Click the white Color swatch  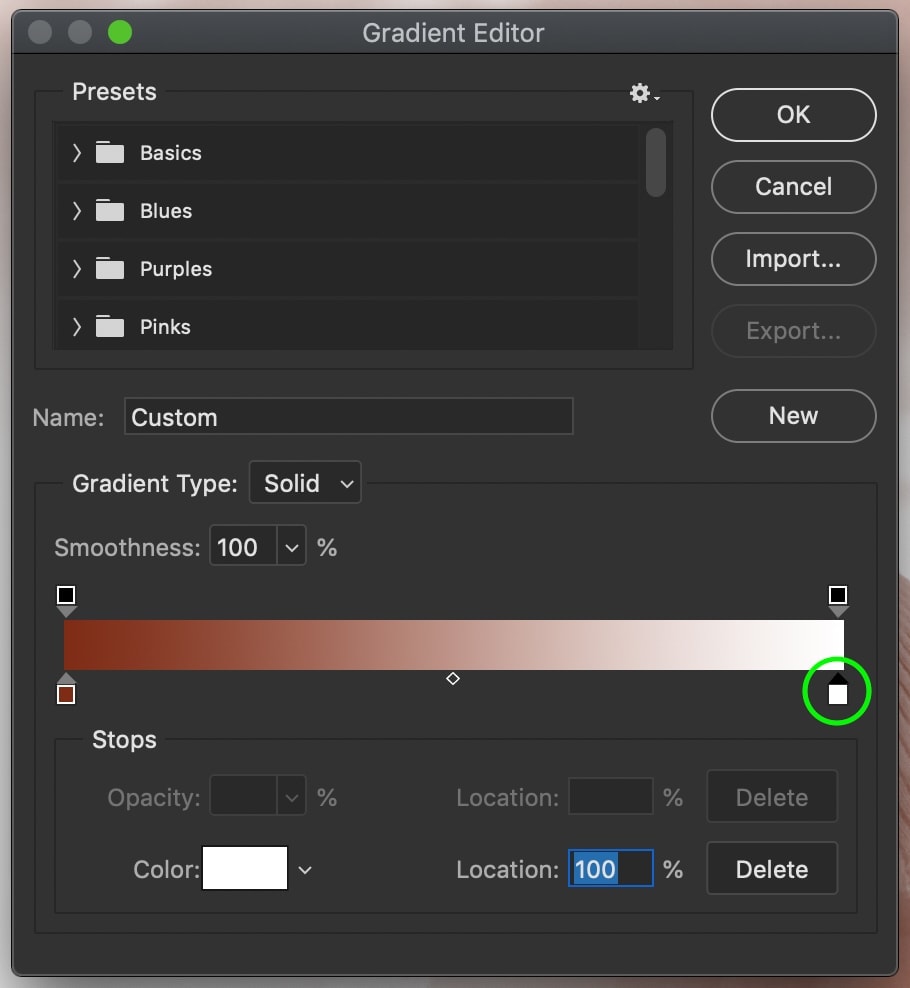pos(245,868)
